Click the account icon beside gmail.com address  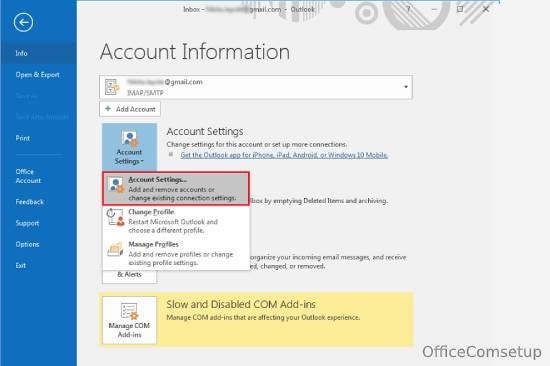tap(112, 87)
